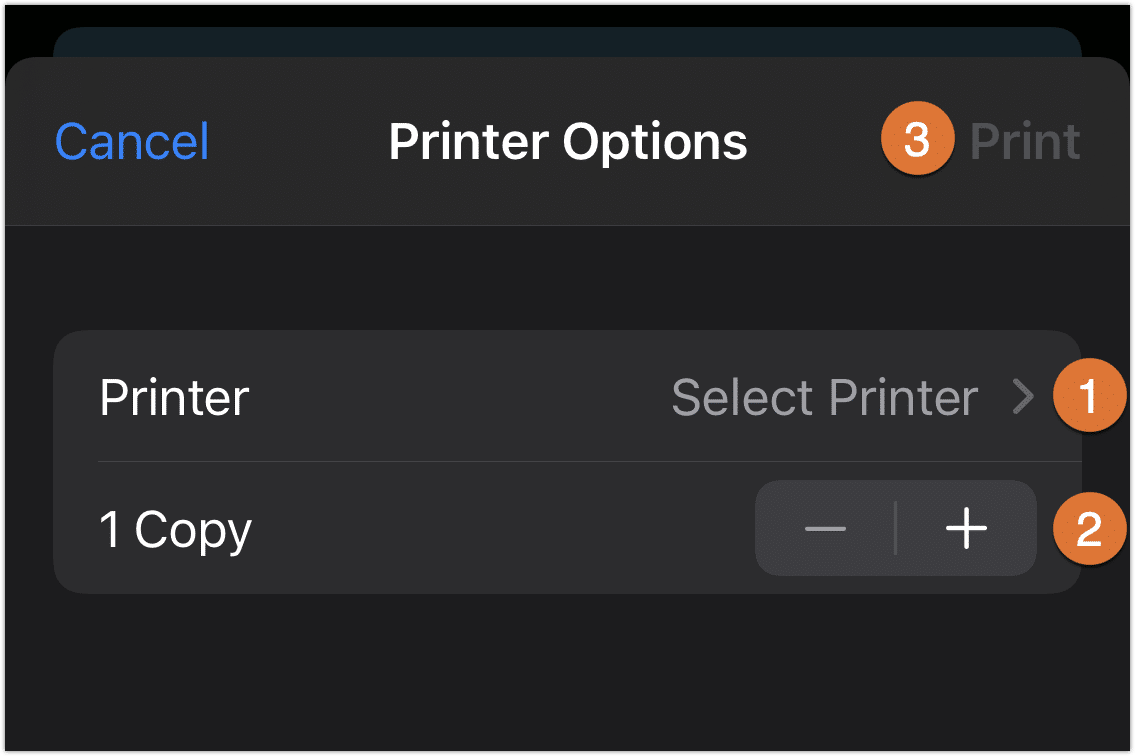This screenshot has width=1135, height=756.
Task: Click the orange badge numbered 3
Action: tap(917, 138)
